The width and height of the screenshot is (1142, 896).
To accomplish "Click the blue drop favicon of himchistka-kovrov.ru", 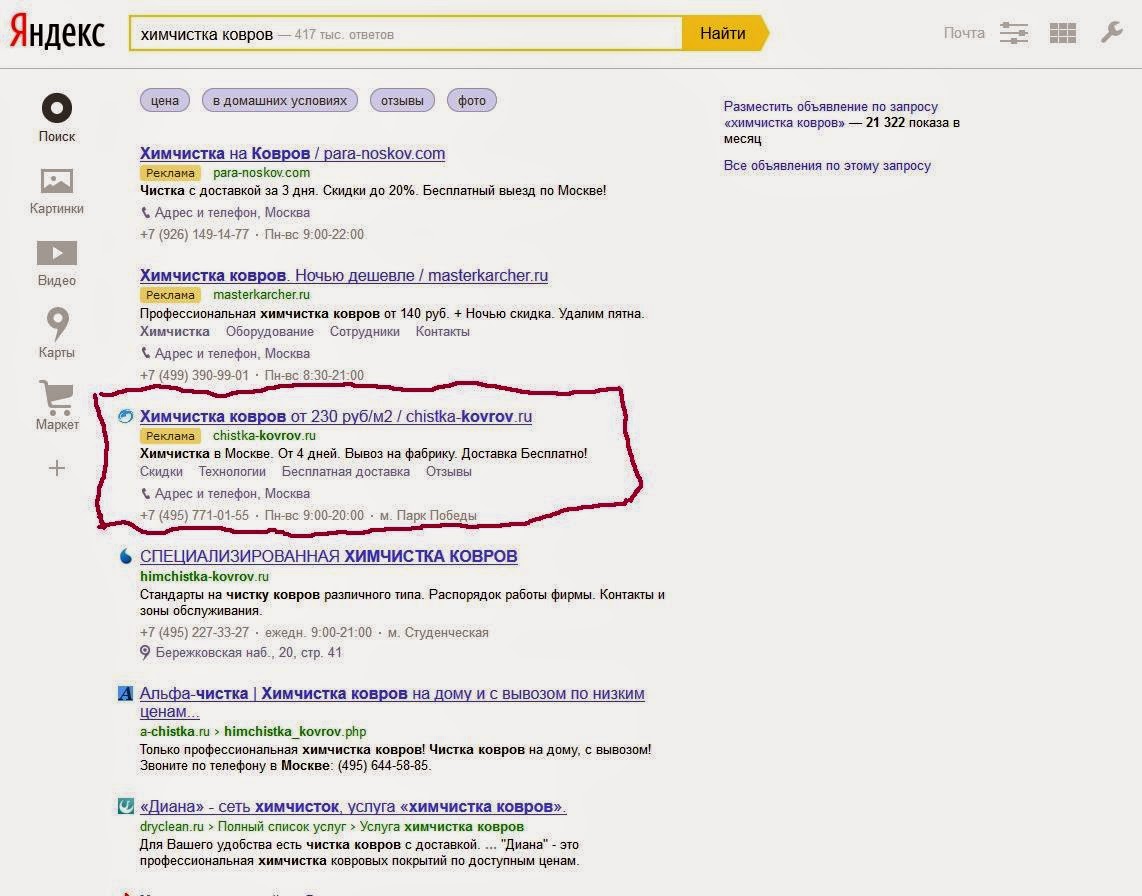I will click(x=125, y=556).
